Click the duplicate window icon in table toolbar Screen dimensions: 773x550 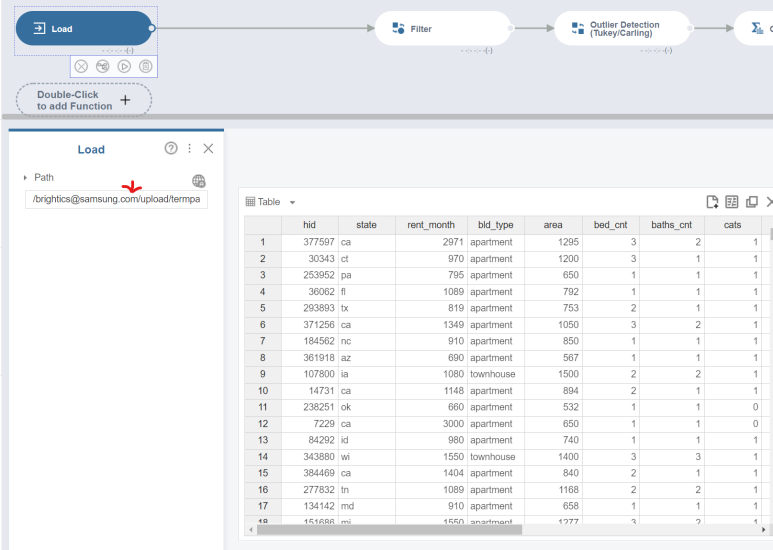click(x=751, y=202)
